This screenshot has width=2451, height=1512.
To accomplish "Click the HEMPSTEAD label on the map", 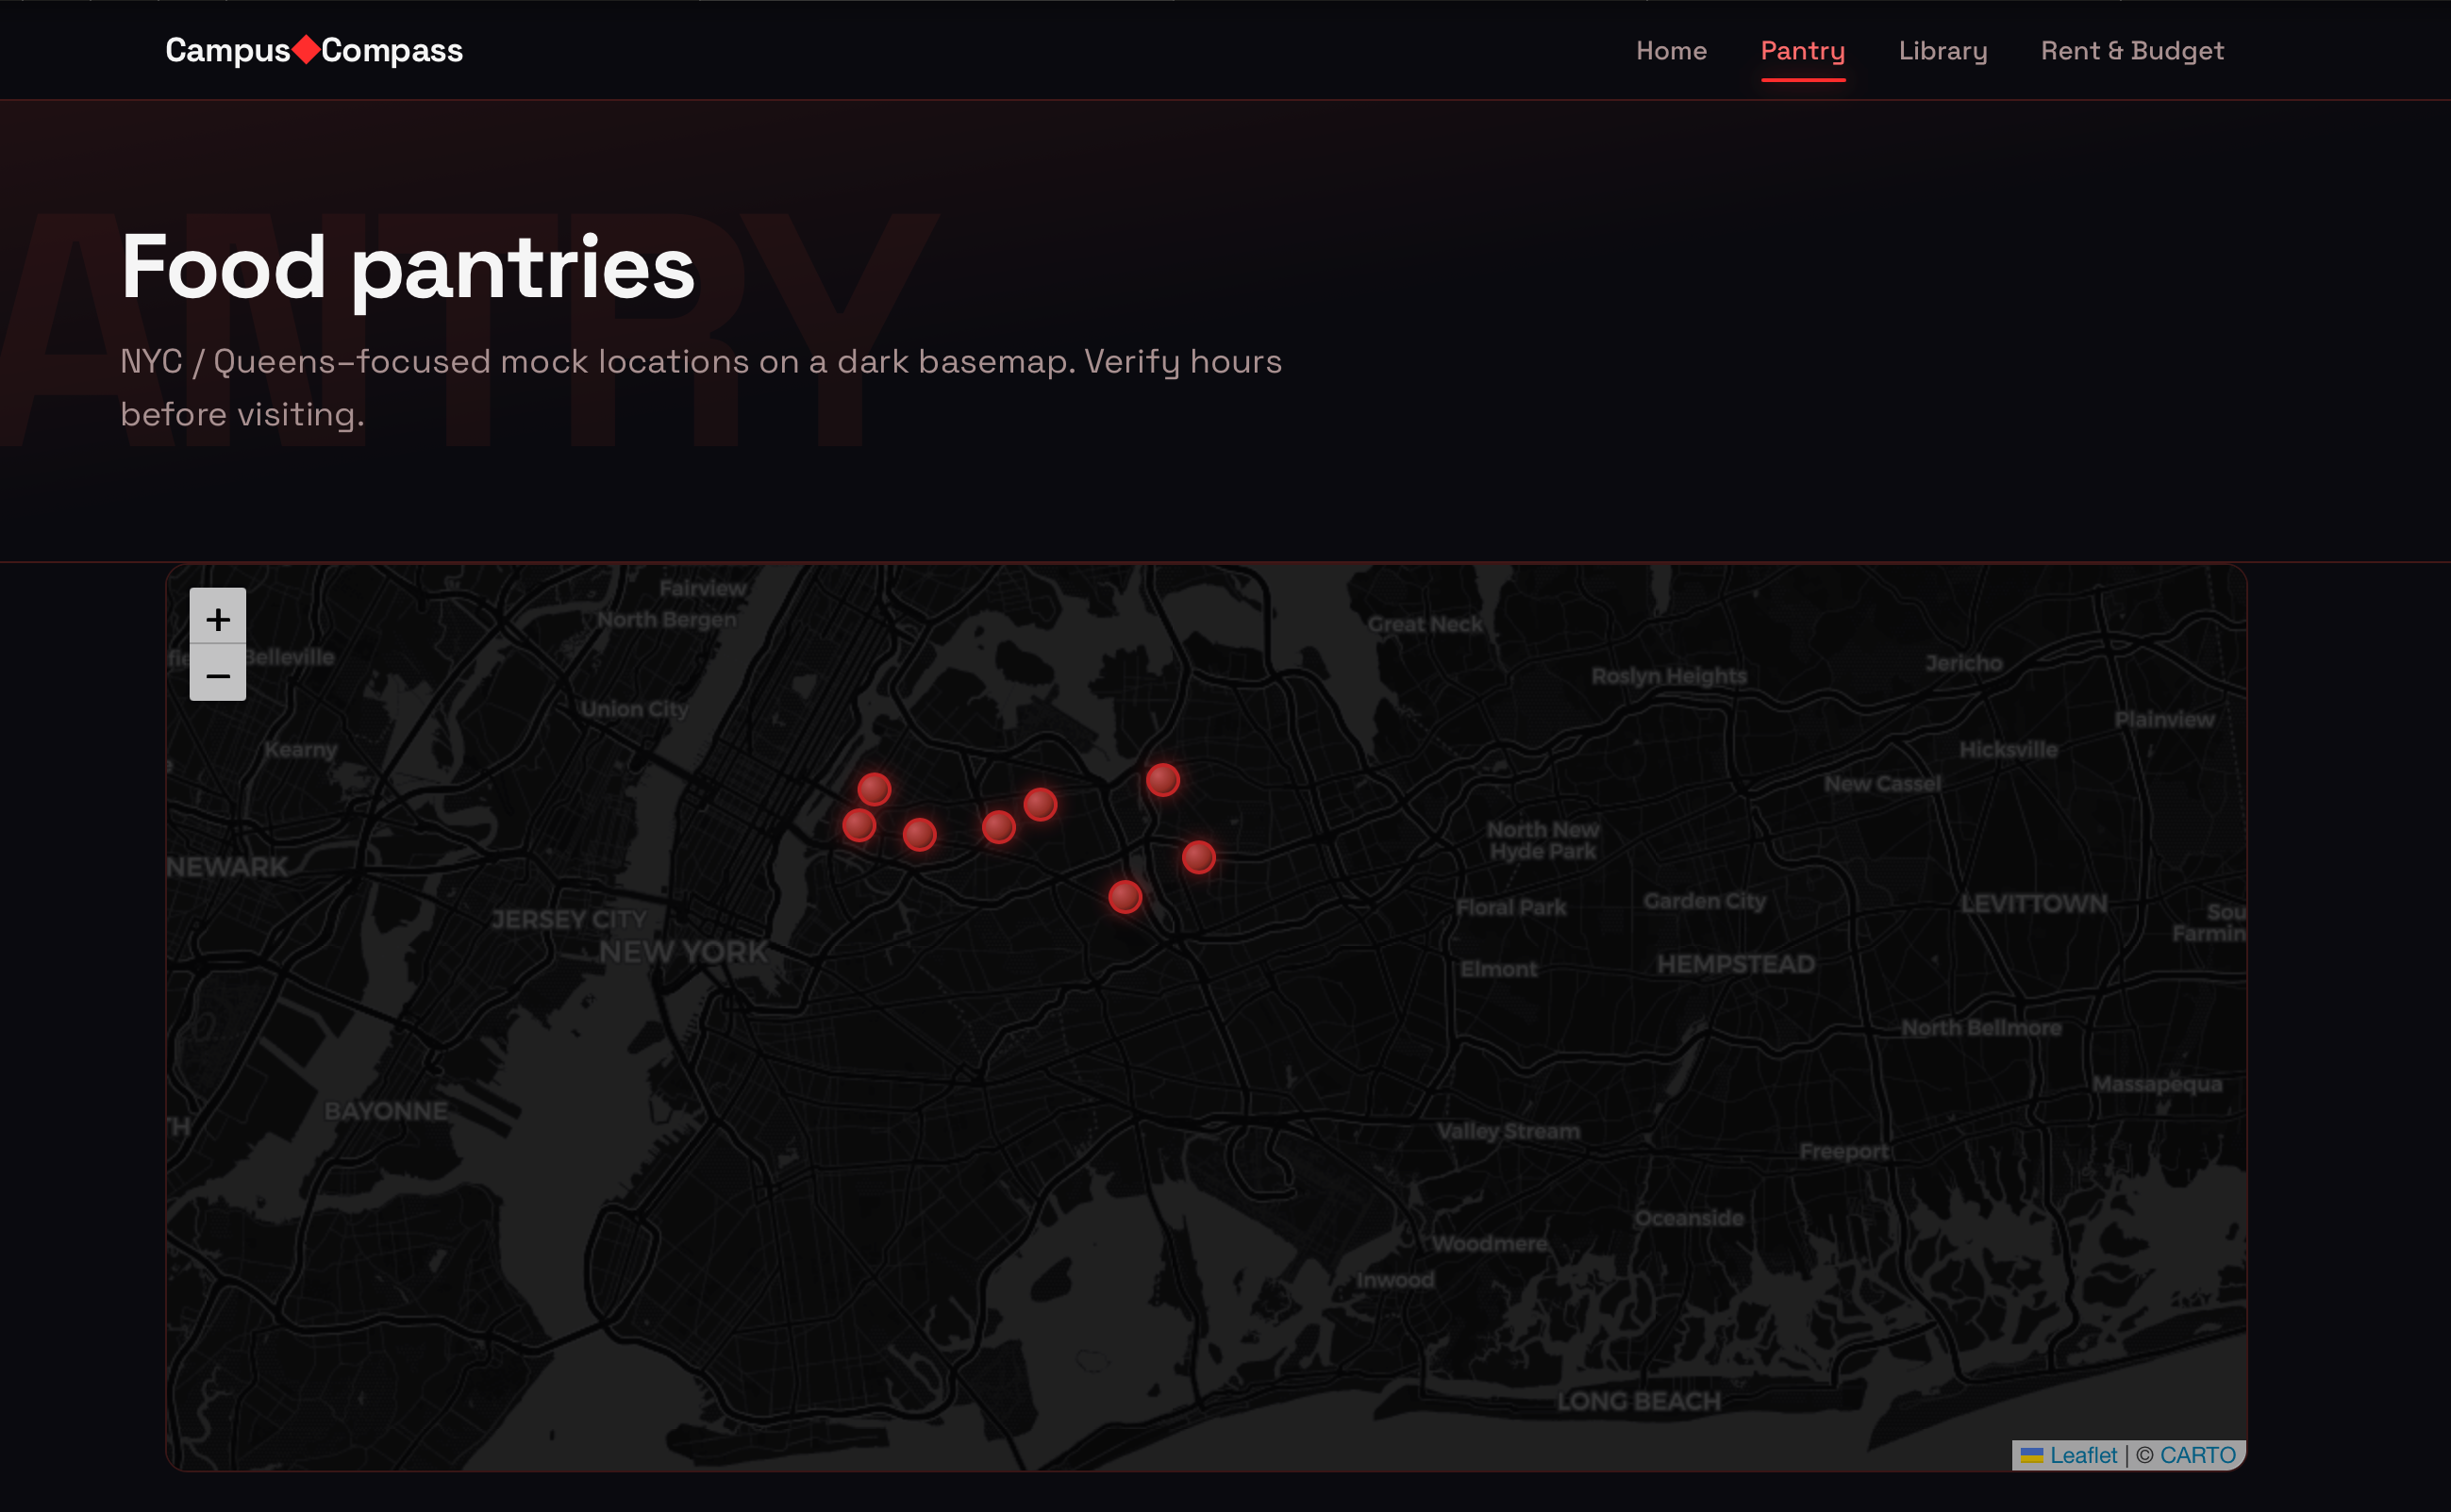I will [x=1735, y=964].
